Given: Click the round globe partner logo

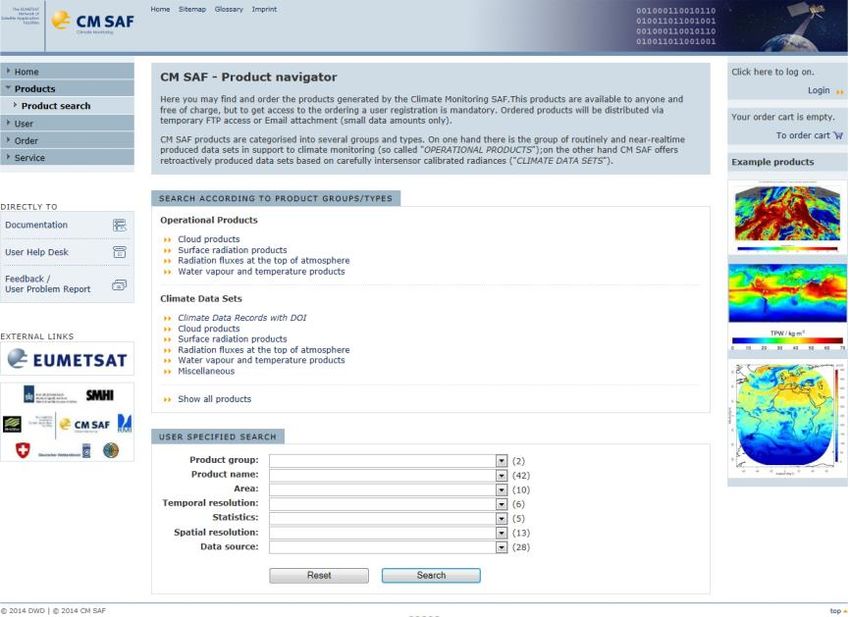Looking at the screenshot, I should point(111,450).
